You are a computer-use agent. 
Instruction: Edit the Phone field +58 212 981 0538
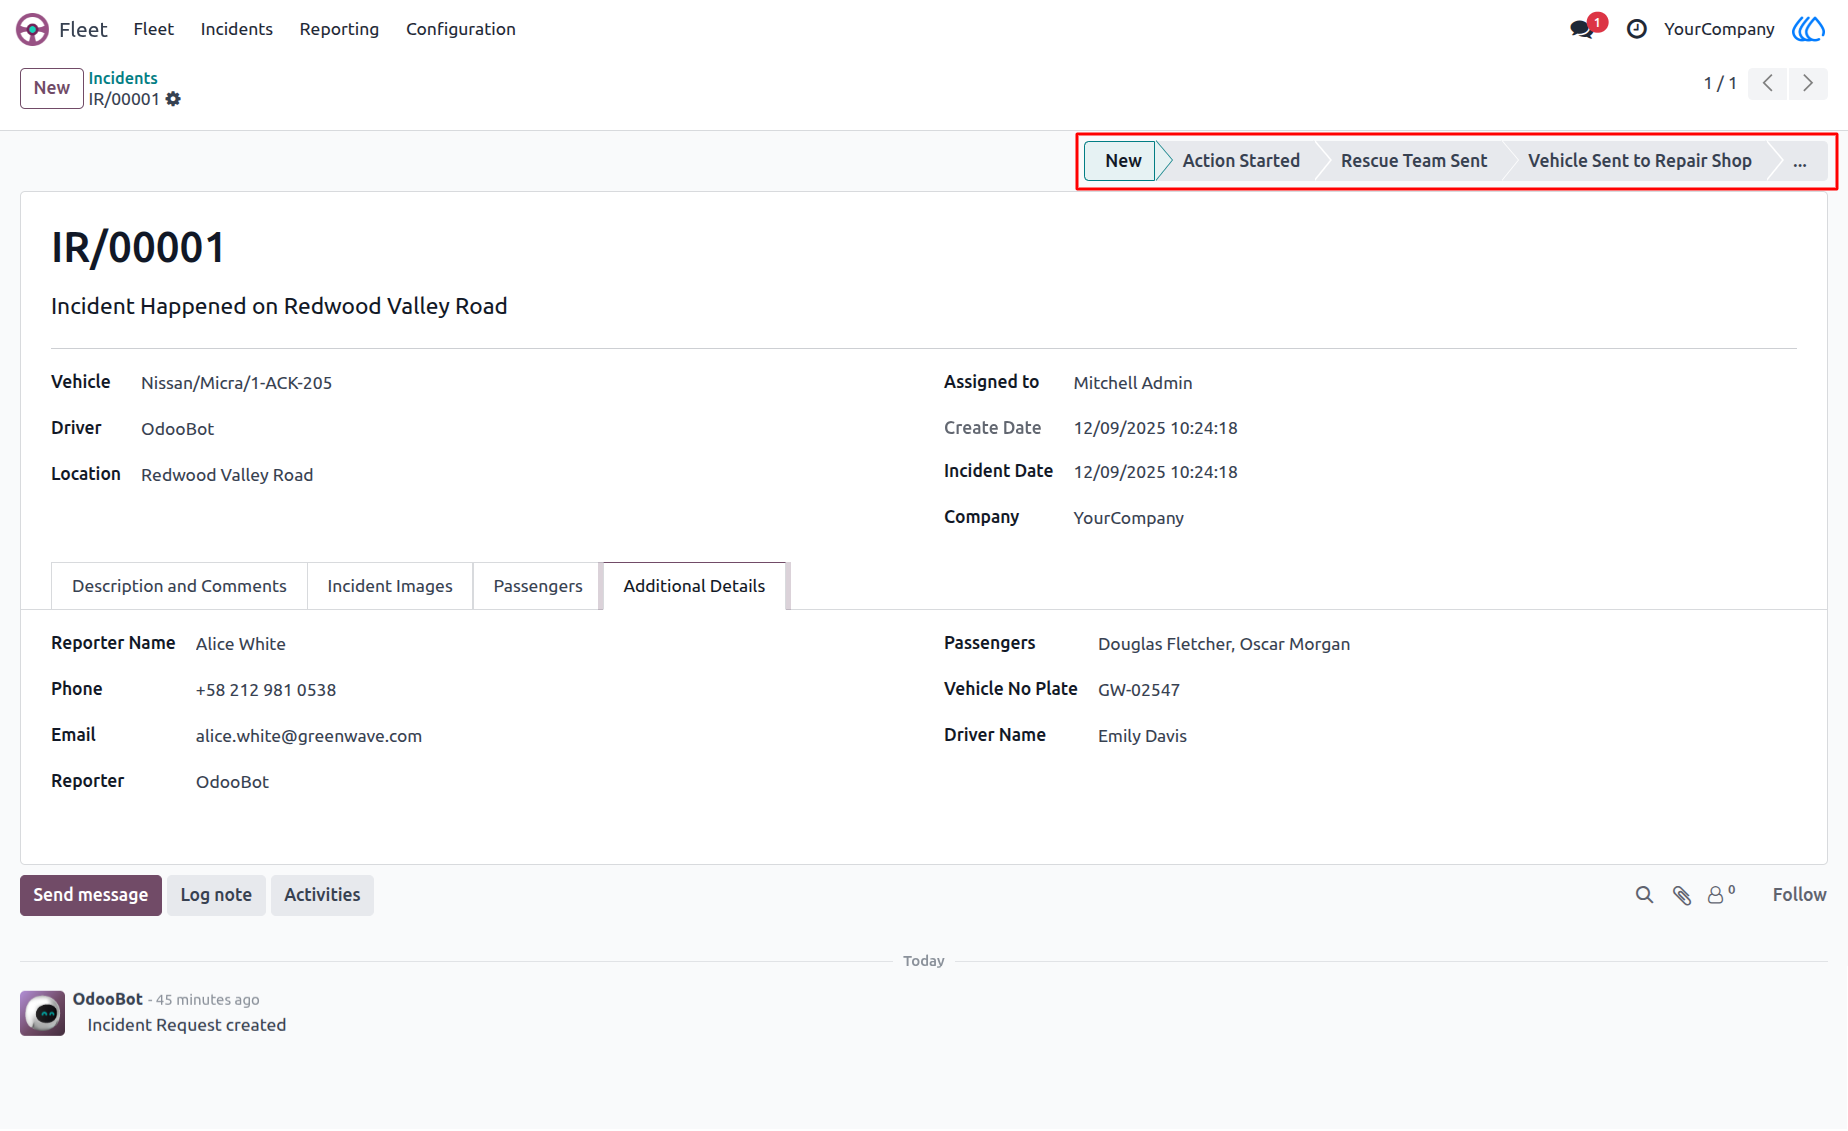266,690
